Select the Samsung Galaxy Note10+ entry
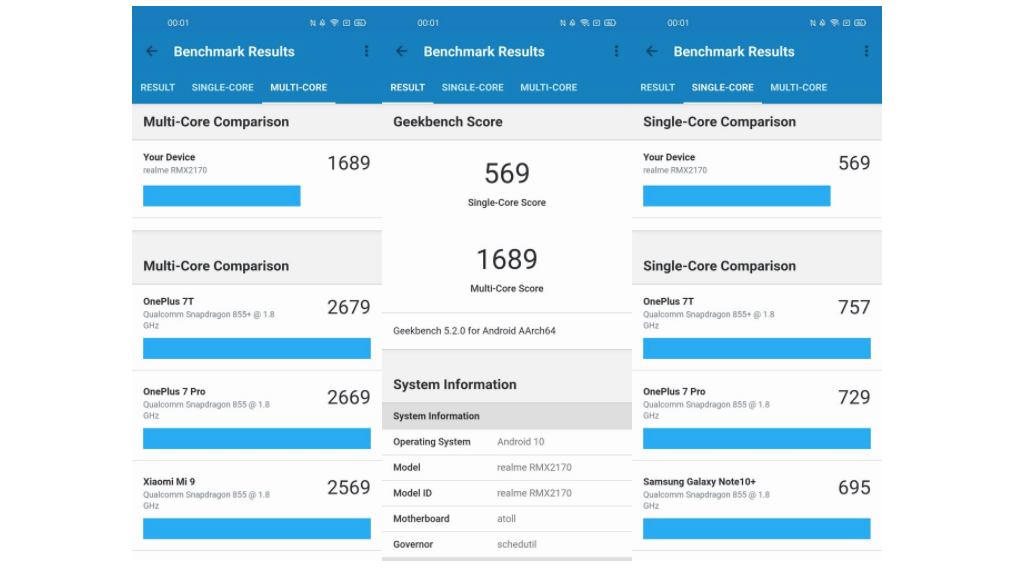 756,492
